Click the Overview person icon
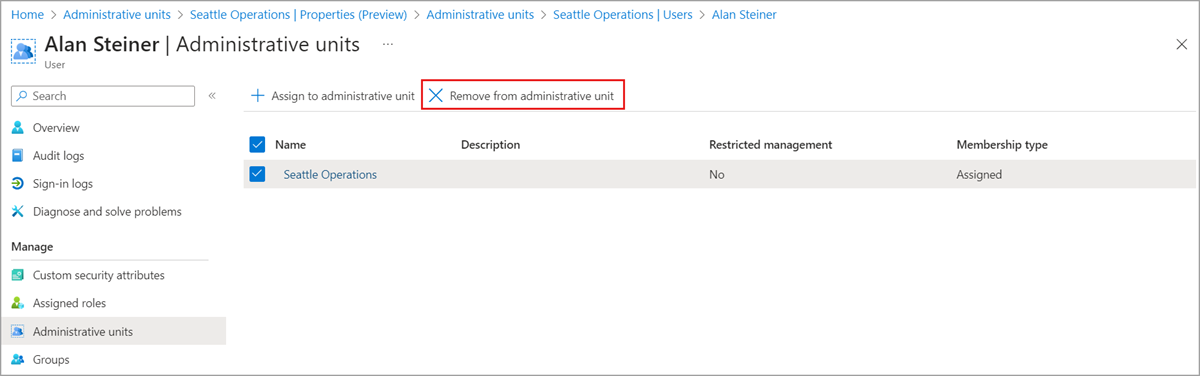This screenshot has height=376, width=1200. (18, 128)
